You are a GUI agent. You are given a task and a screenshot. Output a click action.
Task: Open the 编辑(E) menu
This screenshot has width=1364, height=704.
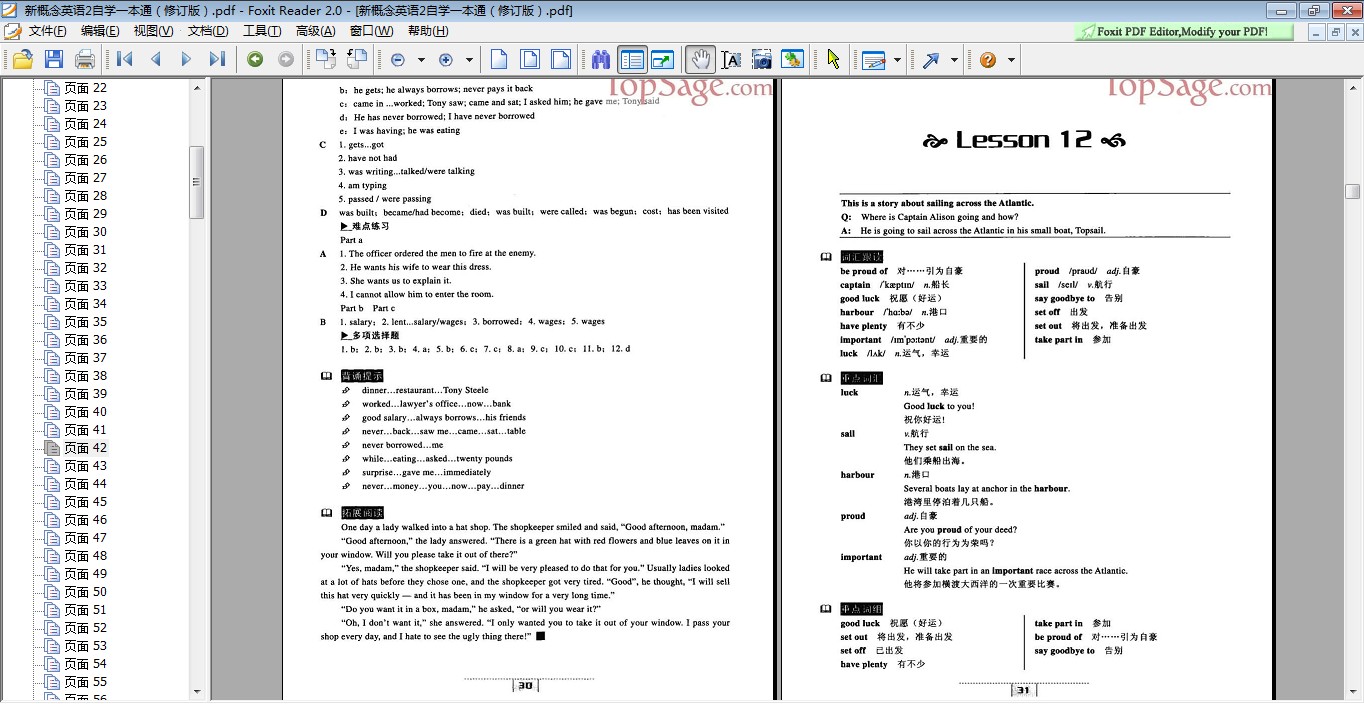pyautogui.click(x=100, y=31)
